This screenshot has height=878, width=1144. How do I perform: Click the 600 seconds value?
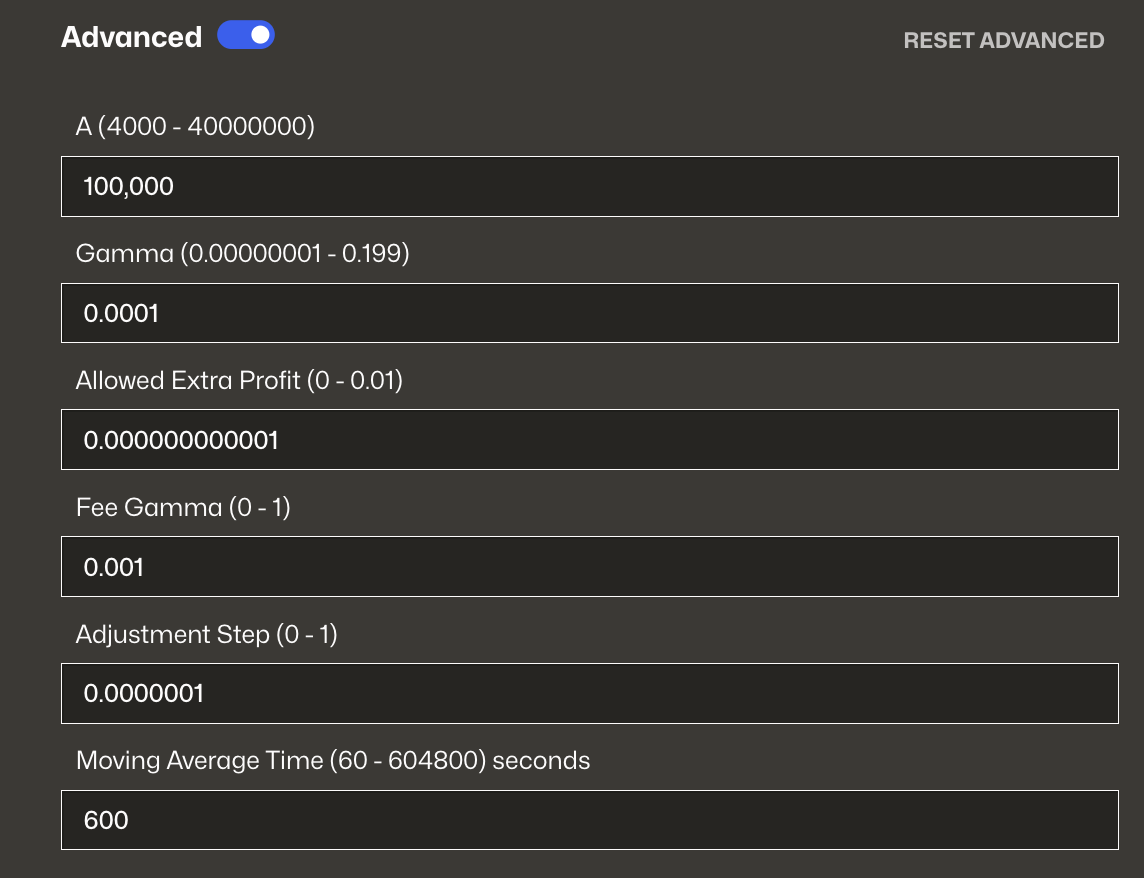[104, 820]
